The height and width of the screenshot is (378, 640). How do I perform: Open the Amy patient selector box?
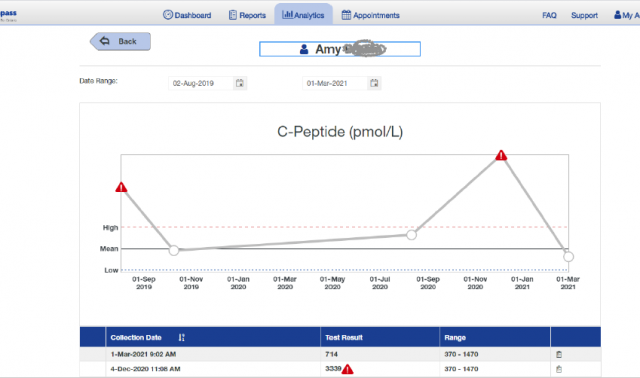pos(340,49)
